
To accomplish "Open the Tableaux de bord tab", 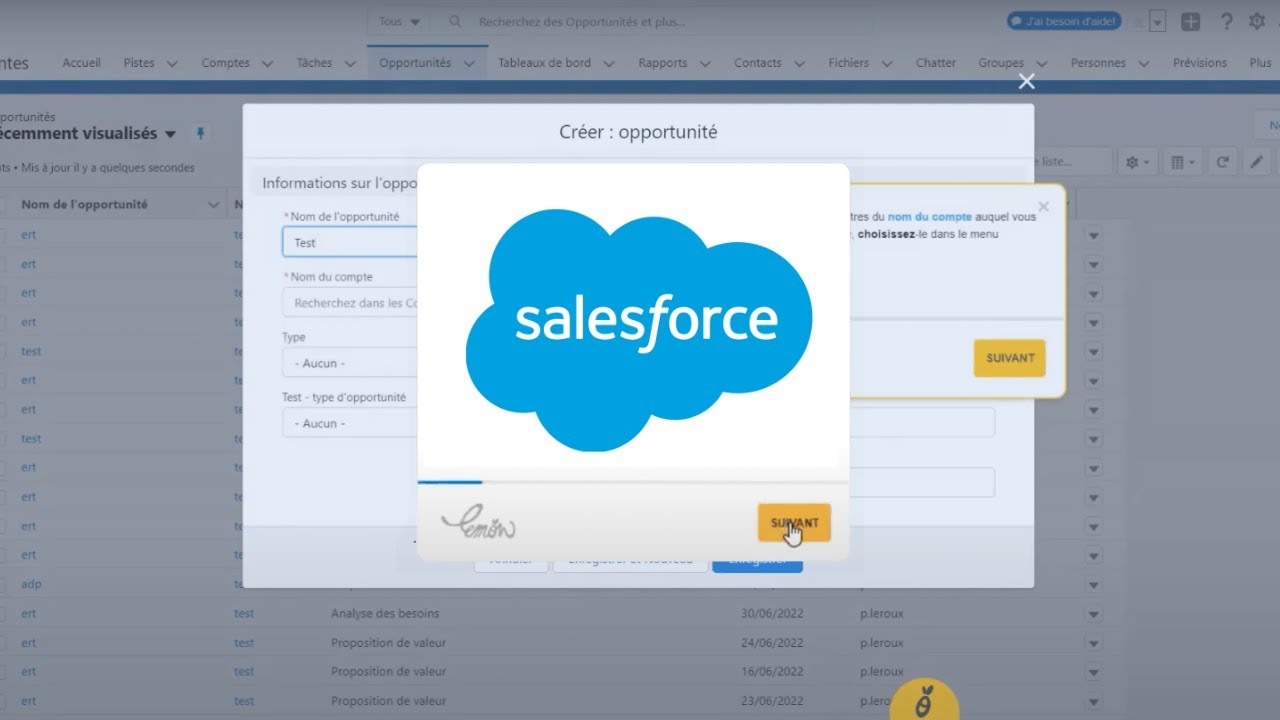I will tap(544, 63).
